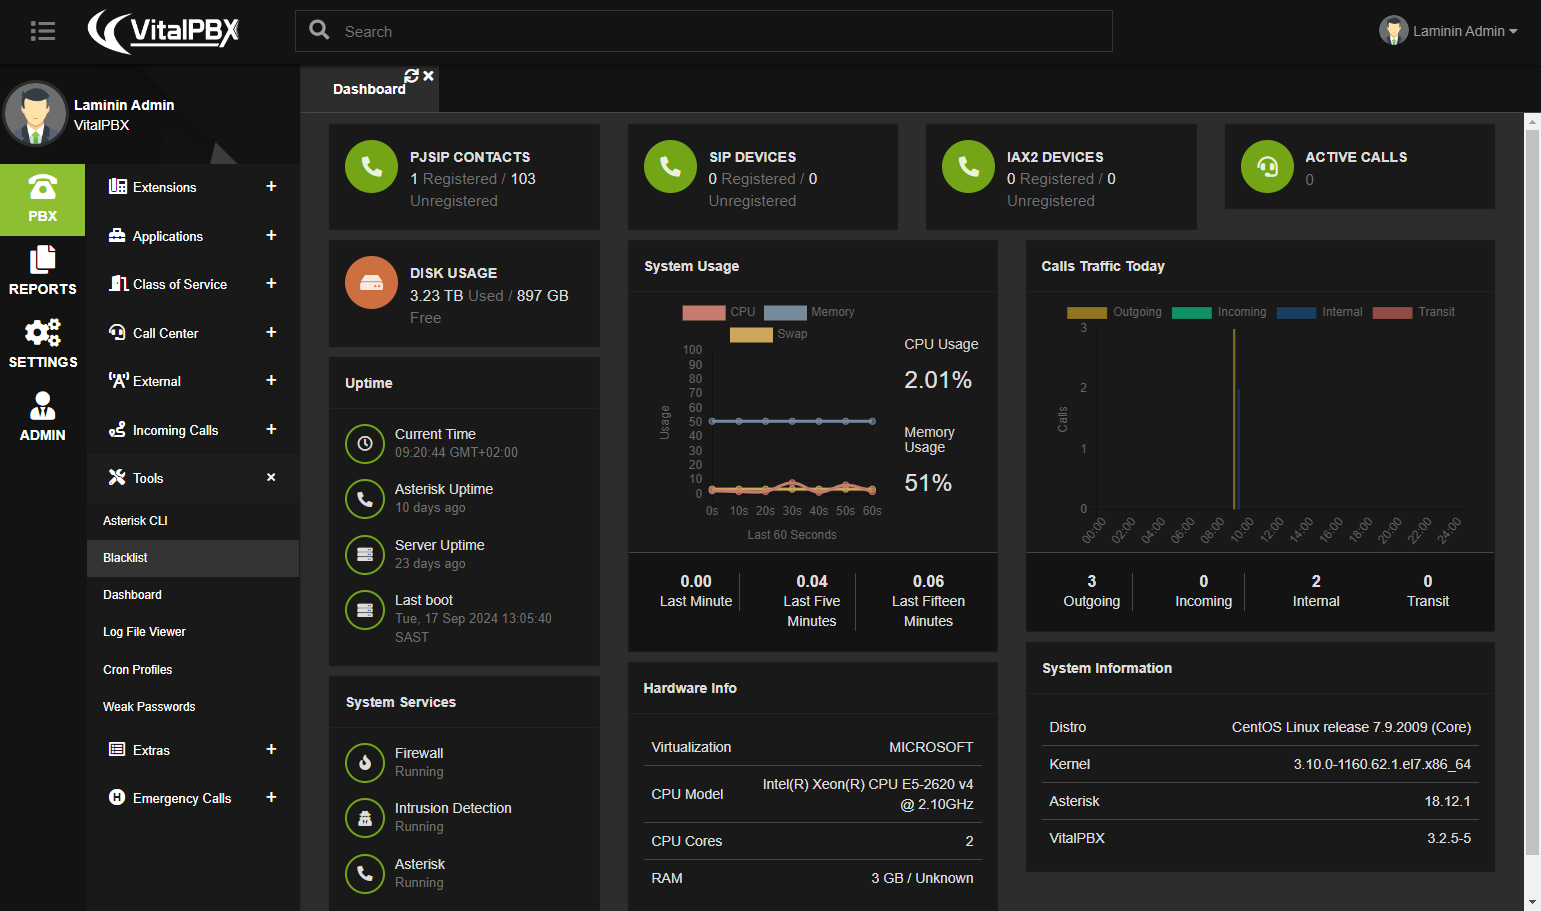The image size is (1541, 911).
Task: Click the Intrusion Detection icon
Action: point(365,817)
